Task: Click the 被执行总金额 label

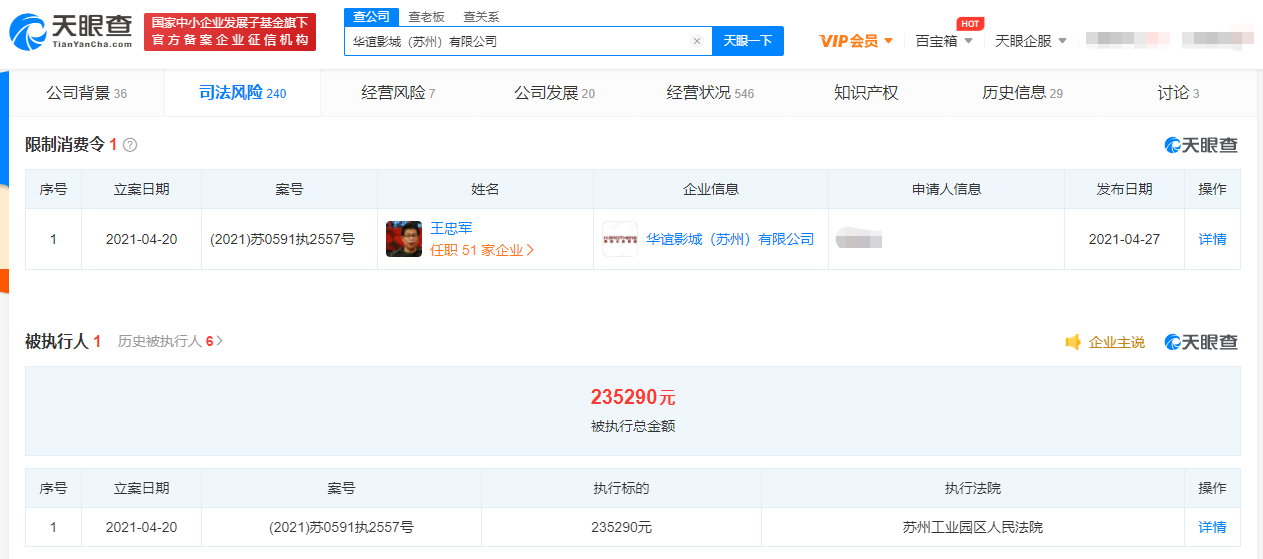Action: click(x=633, y=426)
